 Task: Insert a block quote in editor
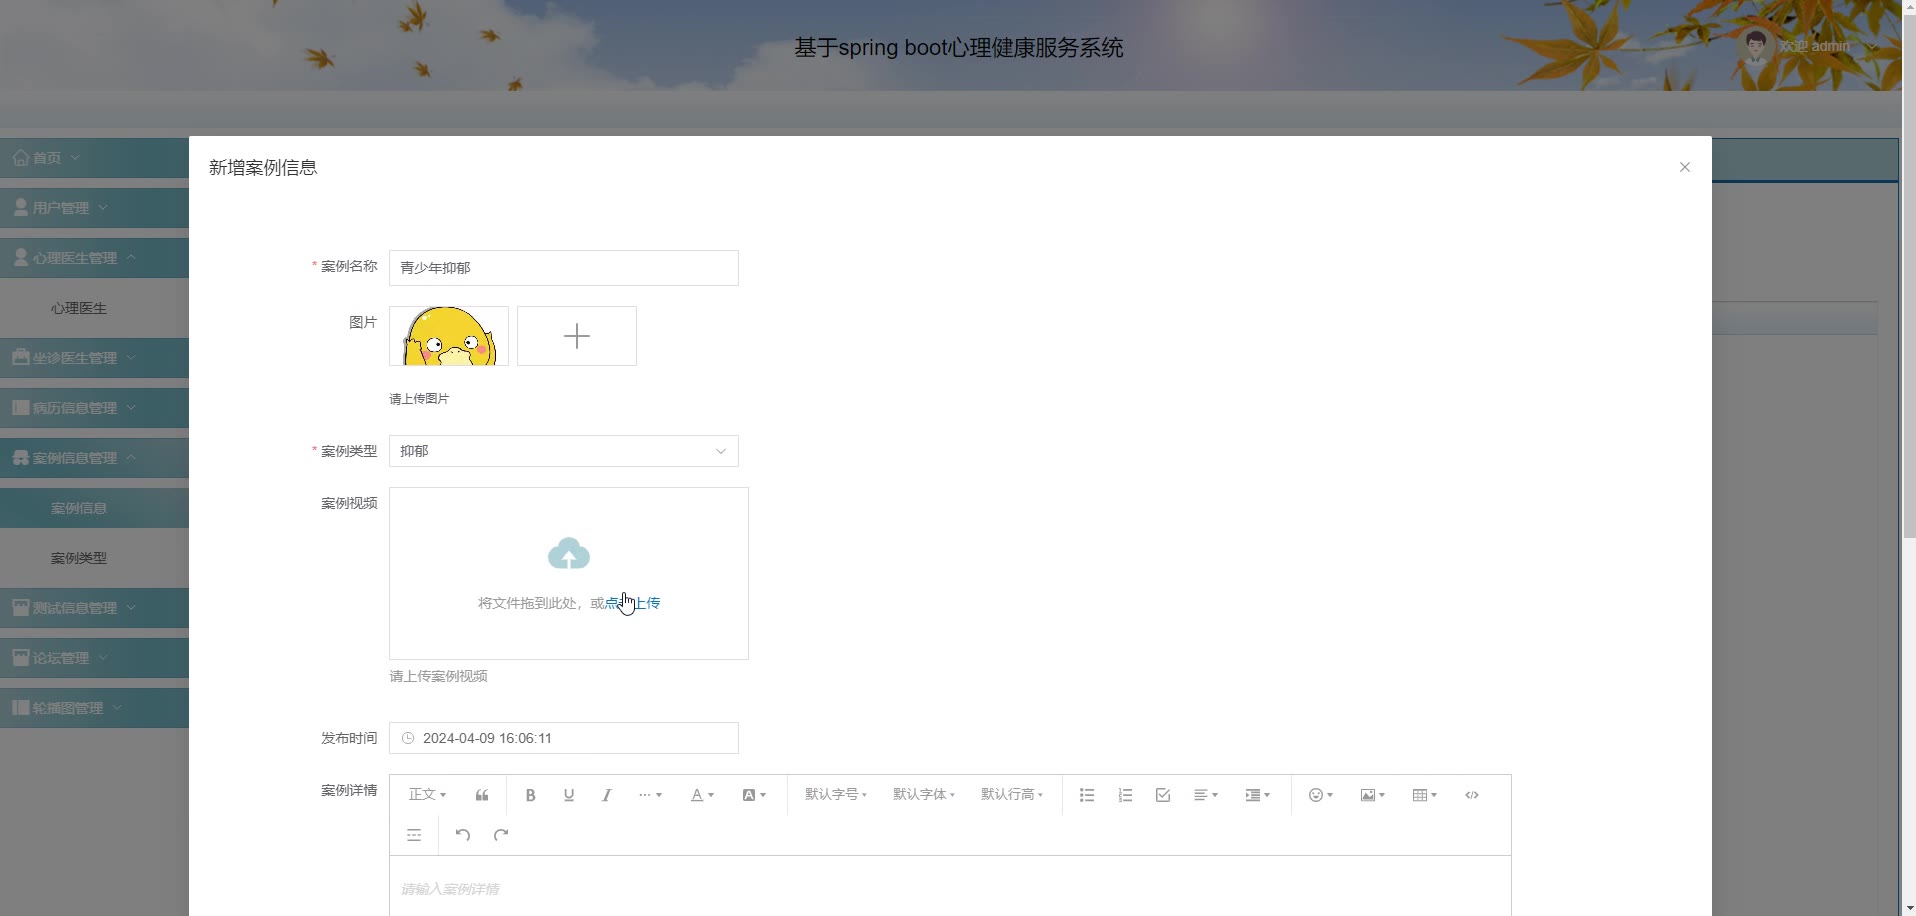point(482,795)
